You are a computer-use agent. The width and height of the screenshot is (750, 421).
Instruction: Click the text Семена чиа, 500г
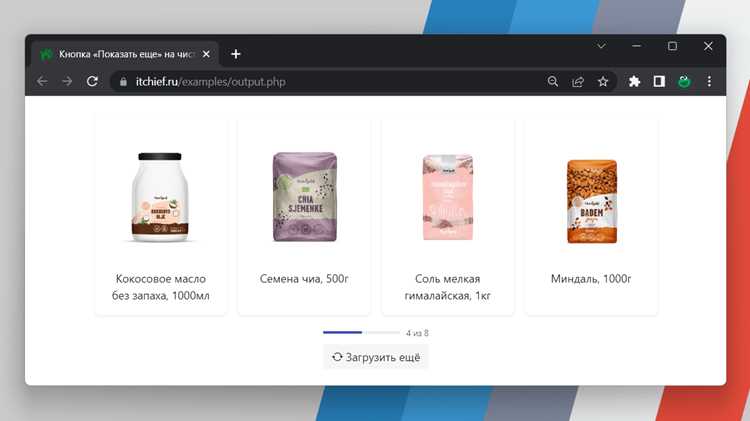304,278
